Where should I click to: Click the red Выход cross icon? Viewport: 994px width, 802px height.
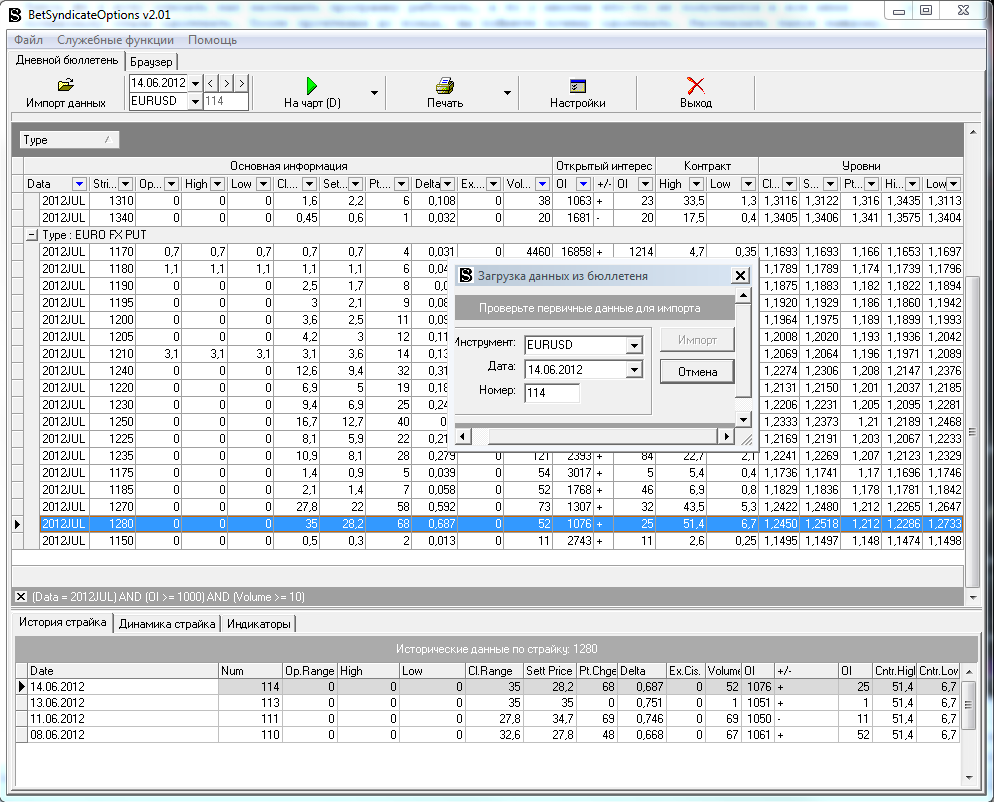pos(696,86)
